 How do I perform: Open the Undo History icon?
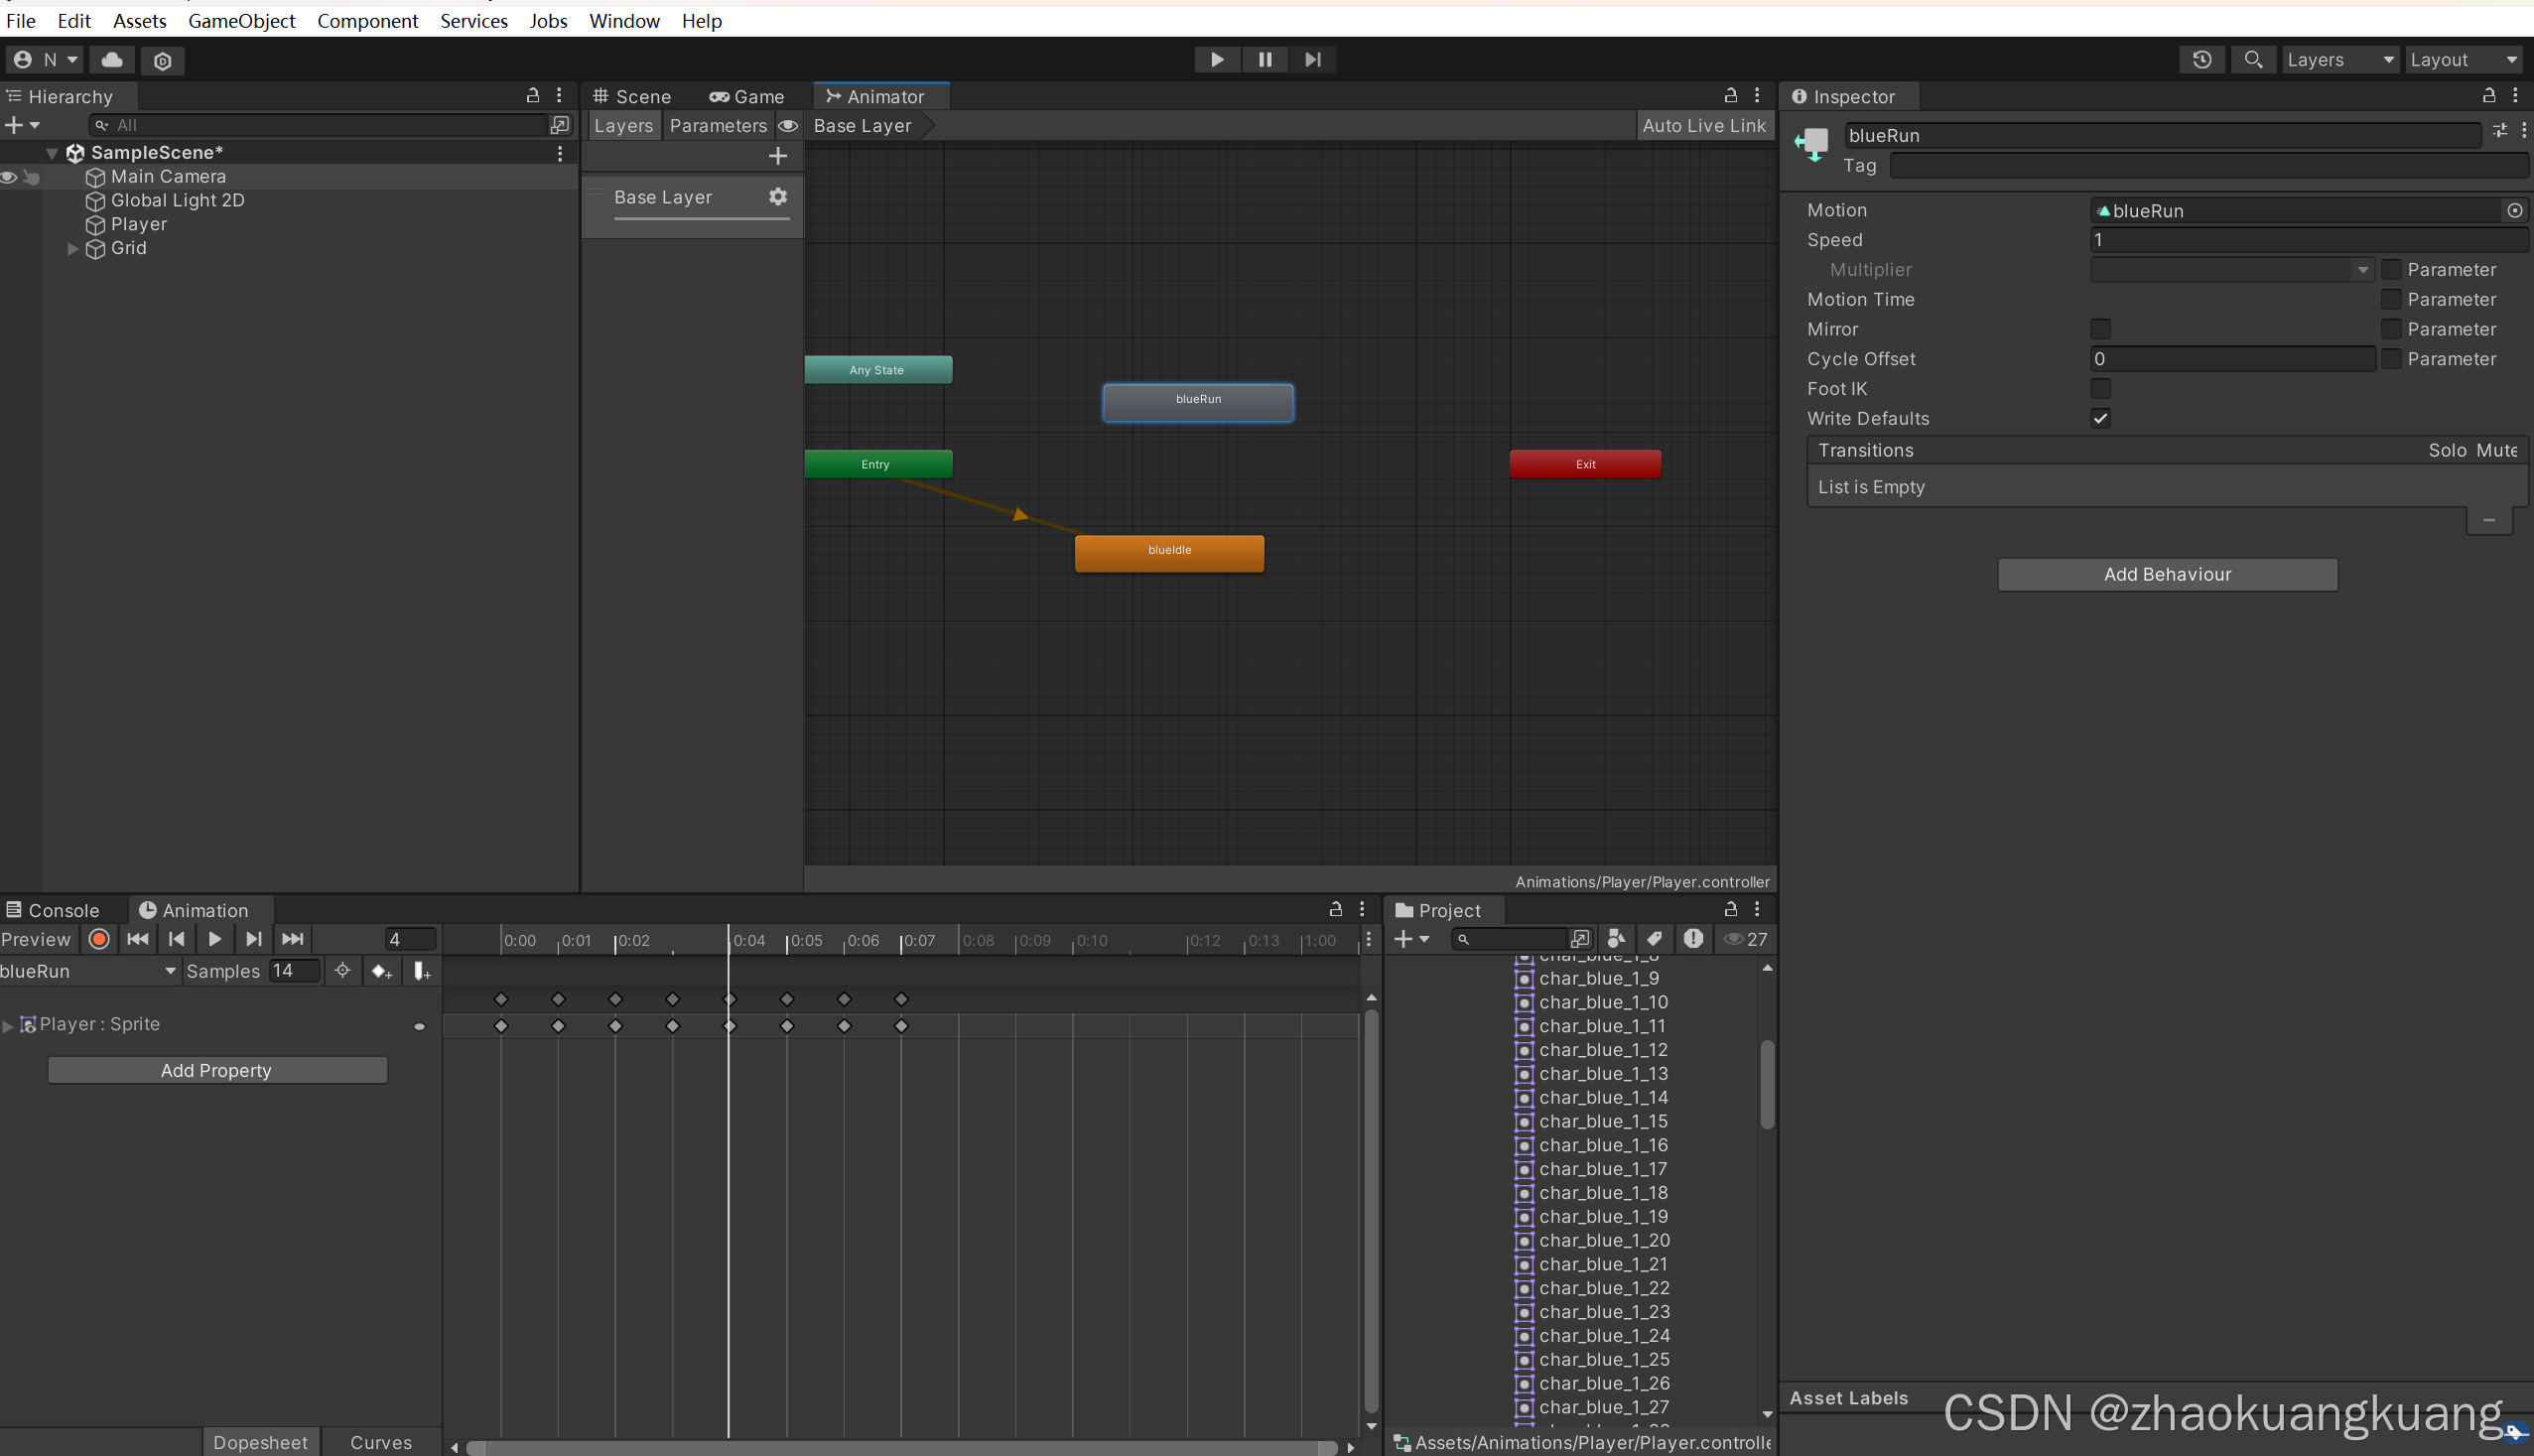point(2201,60)
